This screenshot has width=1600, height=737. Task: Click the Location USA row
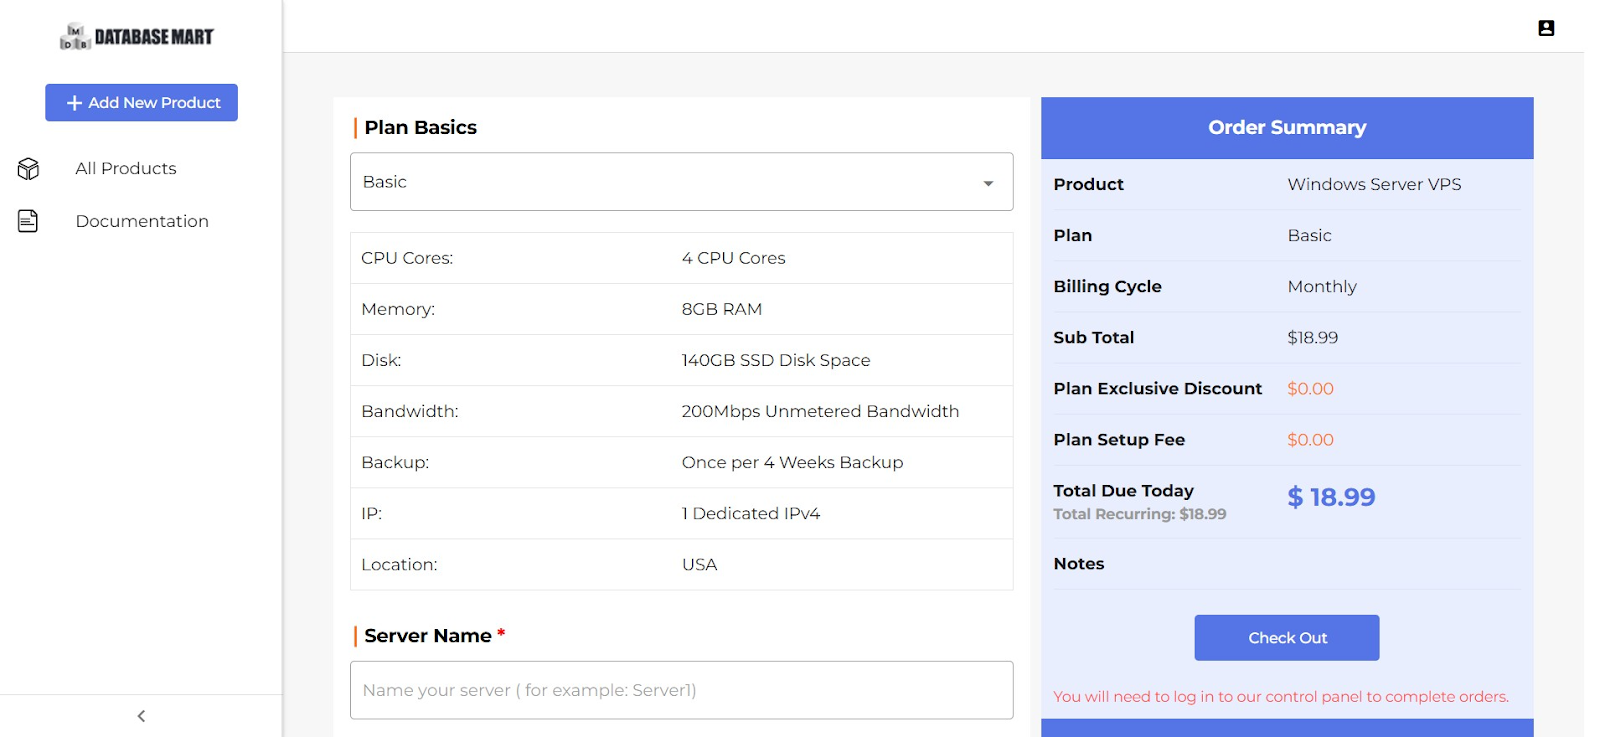click(680, 565)
